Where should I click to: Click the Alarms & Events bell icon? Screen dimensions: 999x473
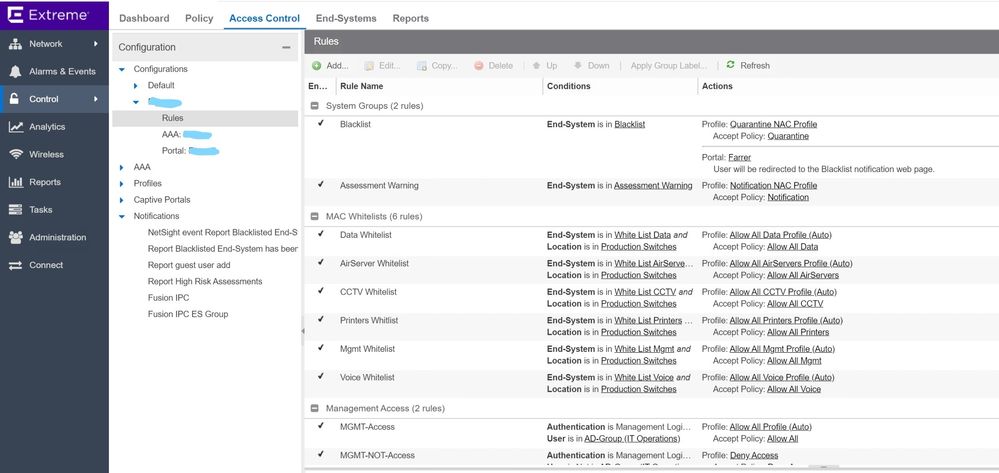15,72
